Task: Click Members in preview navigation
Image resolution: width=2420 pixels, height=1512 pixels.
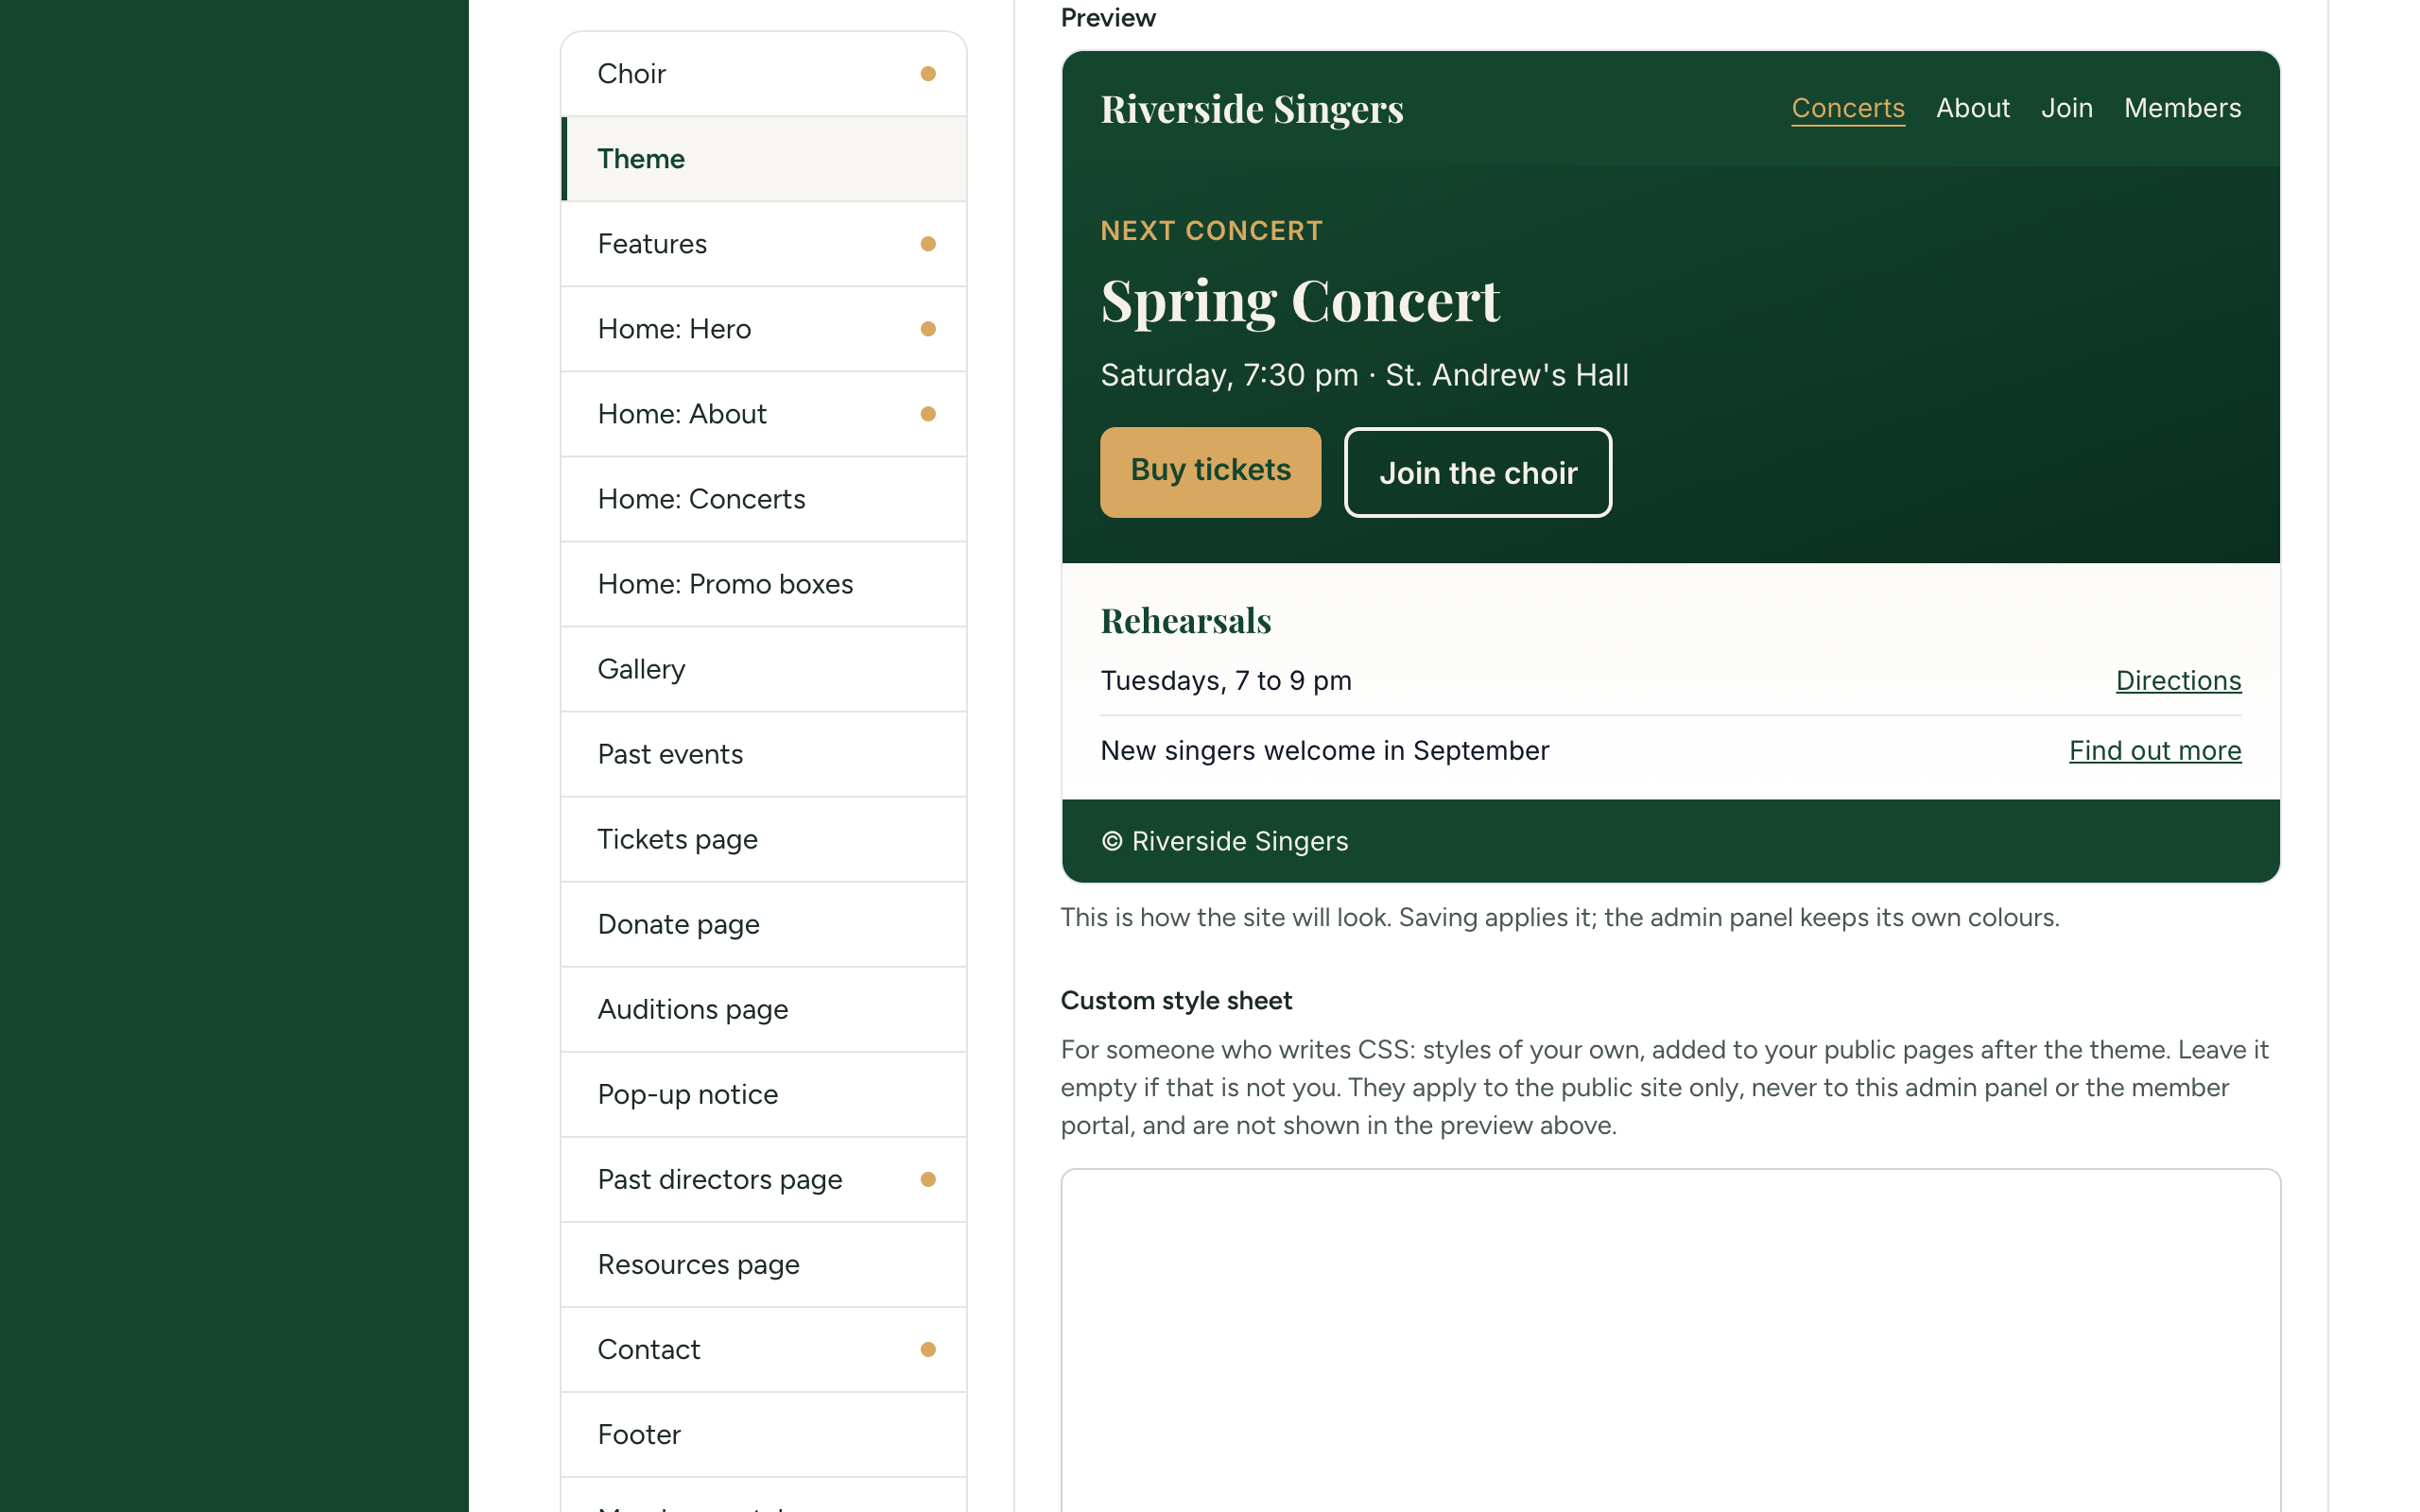Action: (2182, 108)
